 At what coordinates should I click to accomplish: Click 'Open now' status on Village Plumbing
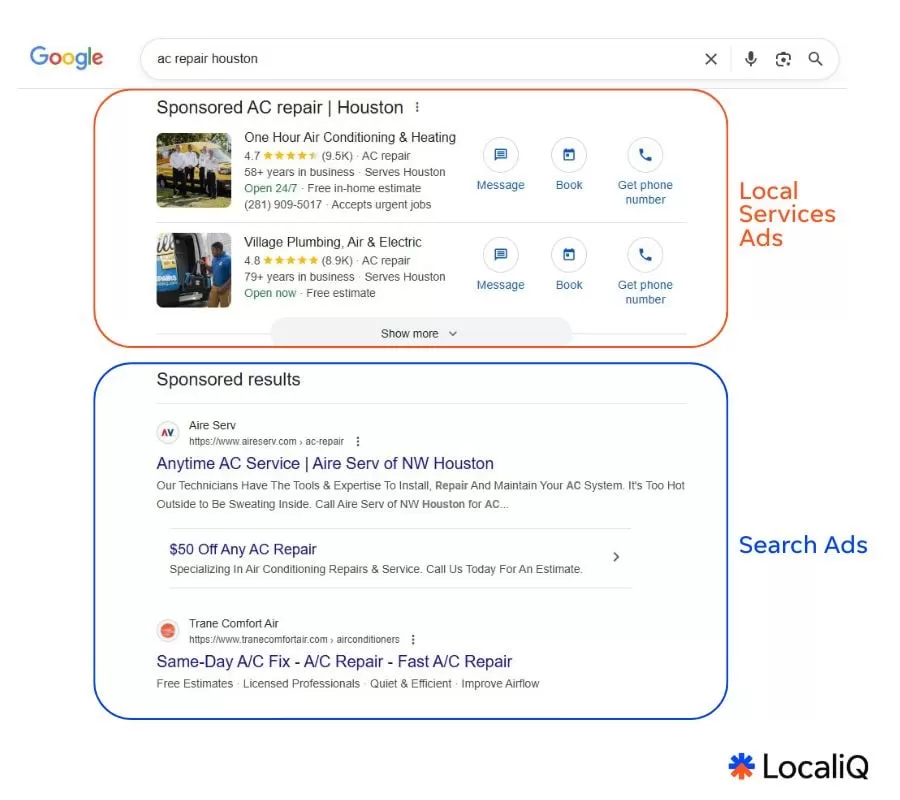pyautogui.click(x=270, y=293)
